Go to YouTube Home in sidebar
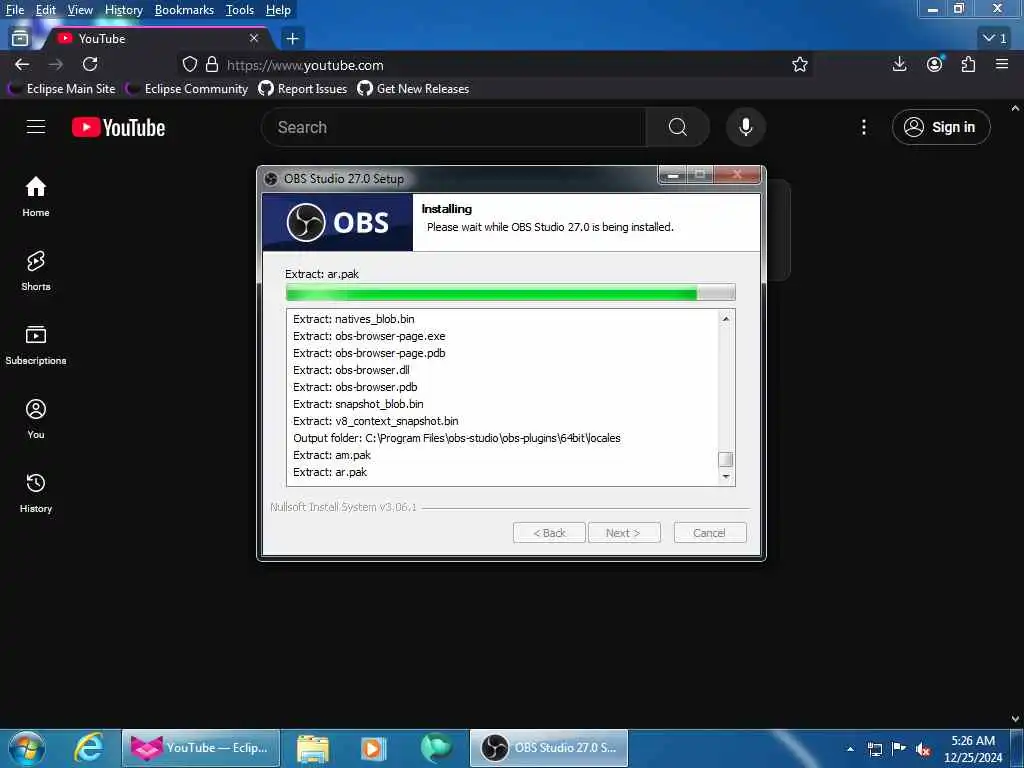The width and height of the screenshot is (1024, 768). [x=36, y=197]
